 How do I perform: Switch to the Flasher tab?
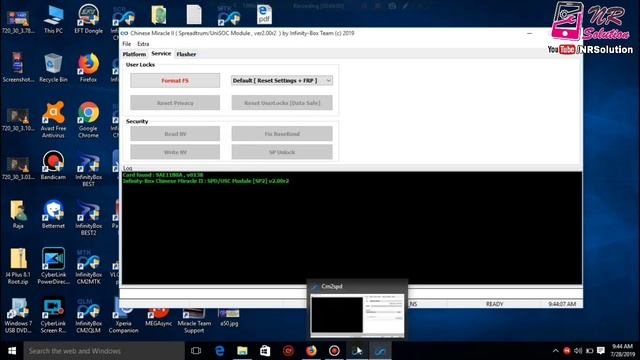coord(186,54)
